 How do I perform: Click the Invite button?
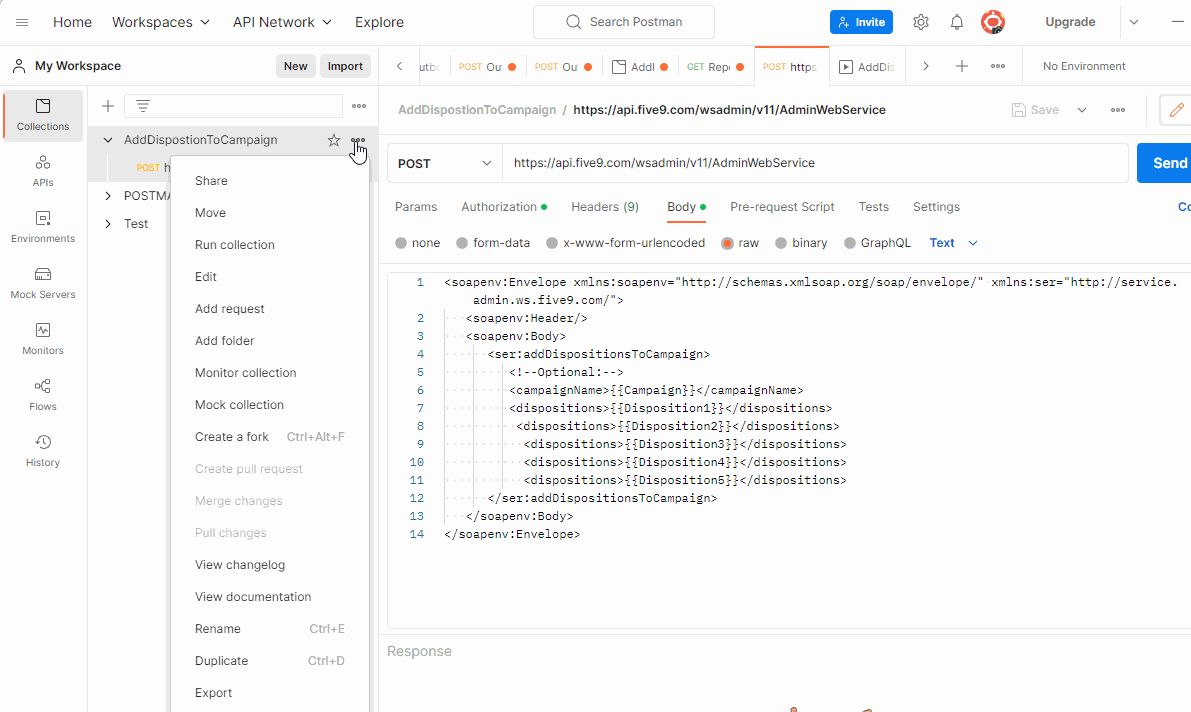pos(861,22)
